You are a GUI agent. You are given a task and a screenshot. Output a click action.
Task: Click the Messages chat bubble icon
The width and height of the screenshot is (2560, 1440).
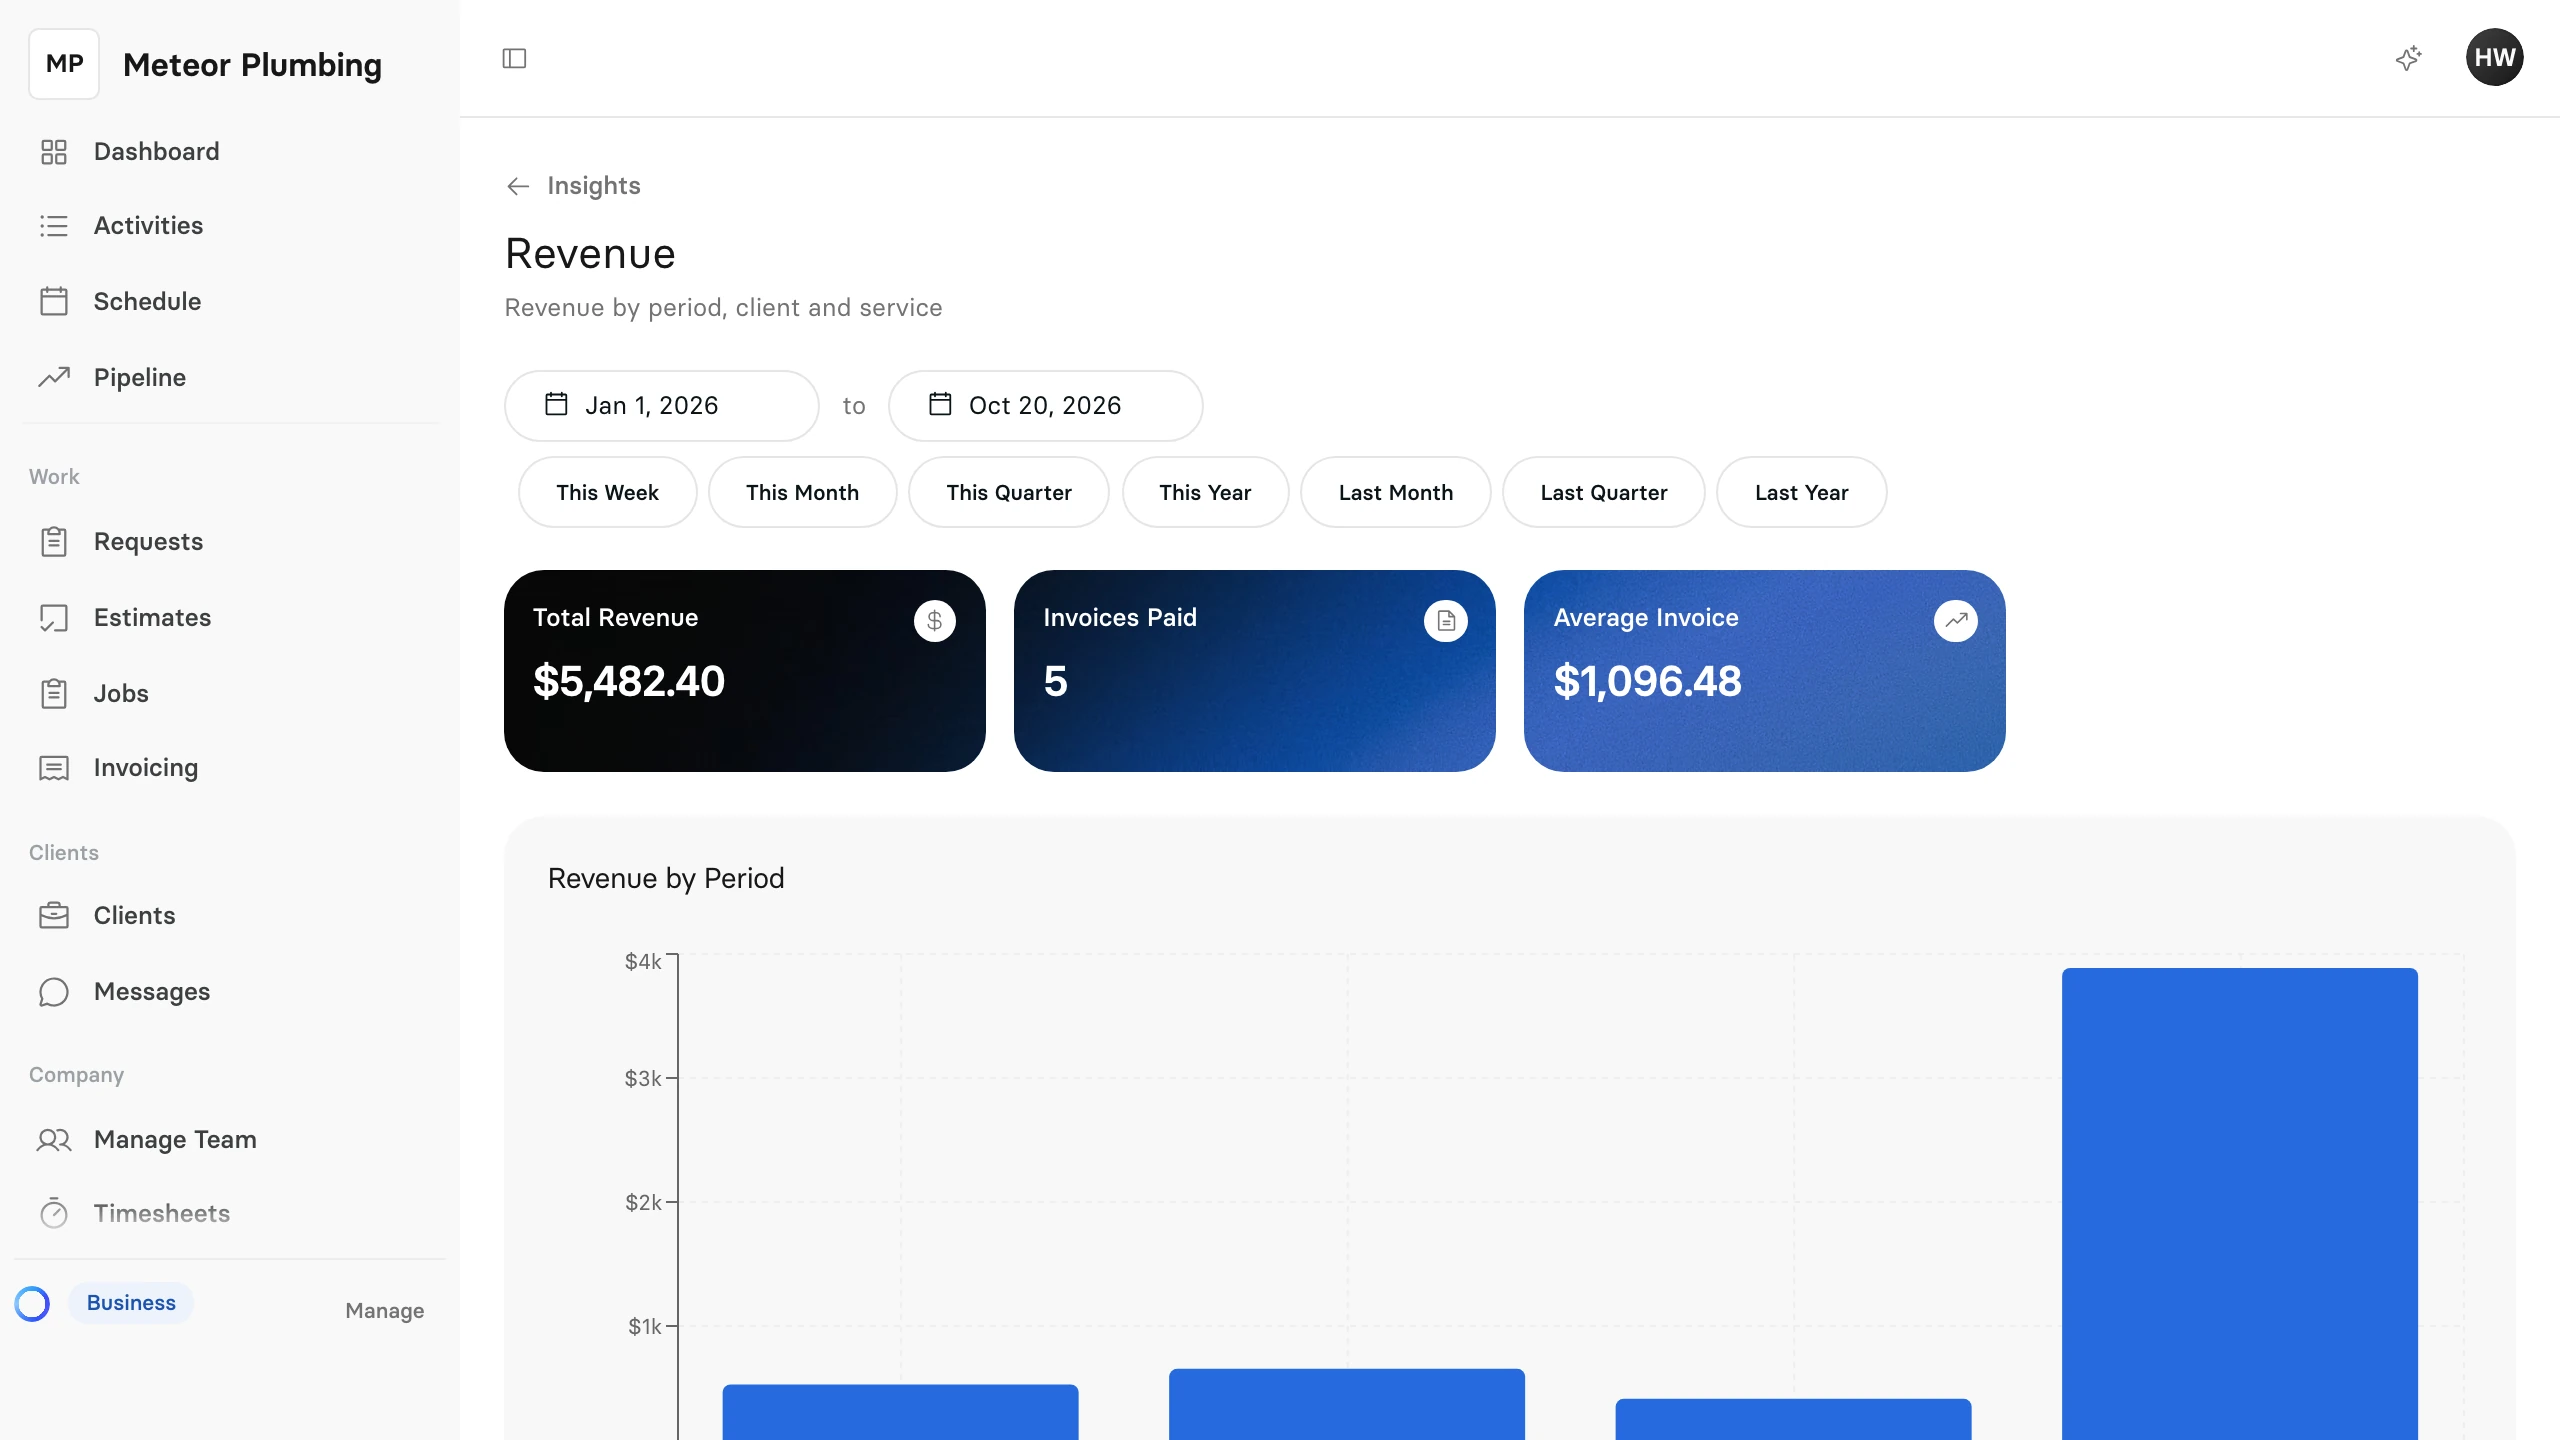click(x=54, y=992)
